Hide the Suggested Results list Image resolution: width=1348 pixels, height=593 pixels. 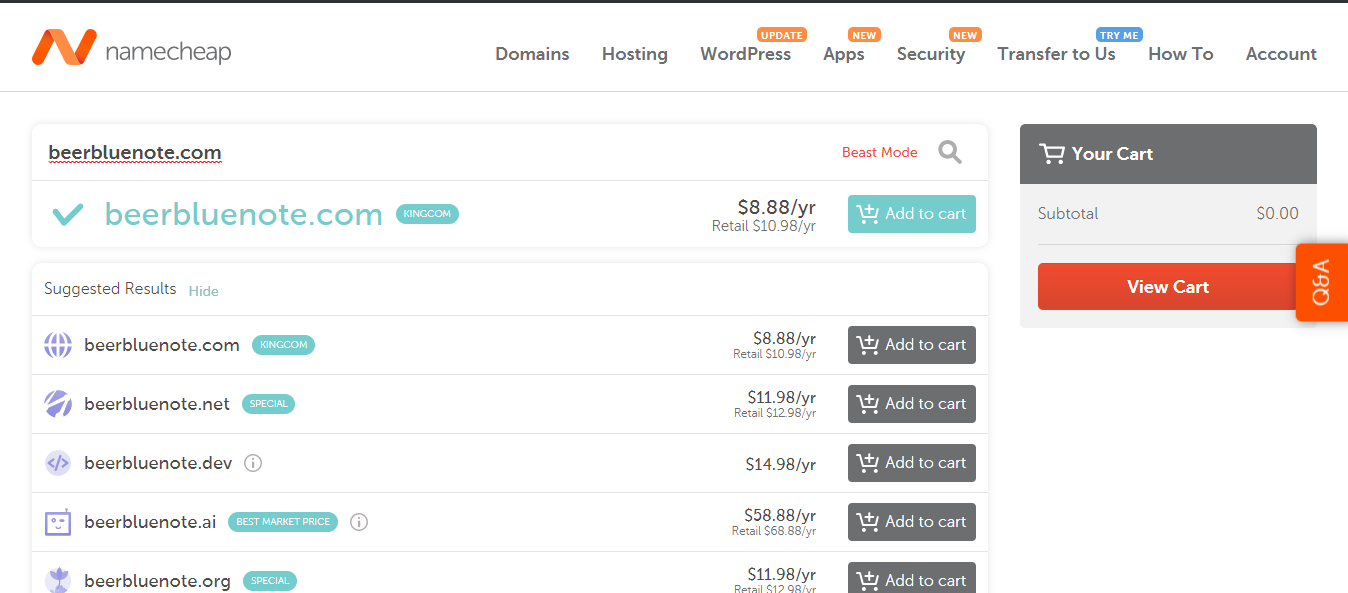(204, 291)
